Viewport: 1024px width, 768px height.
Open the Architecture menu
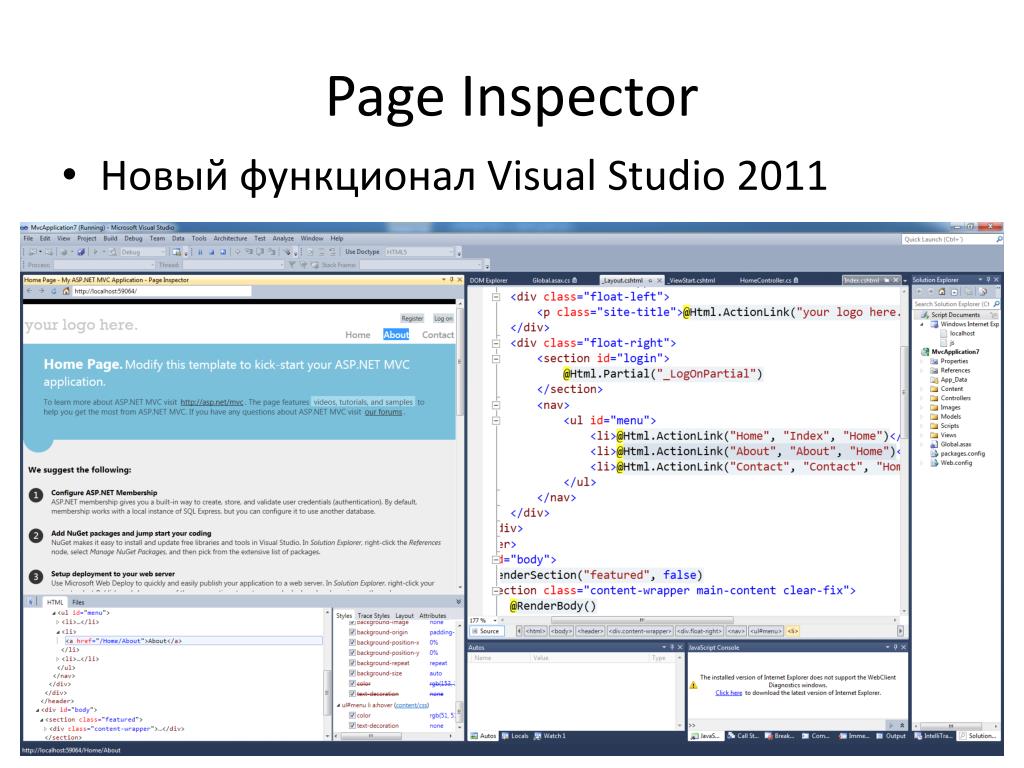(x=230, y=238)
